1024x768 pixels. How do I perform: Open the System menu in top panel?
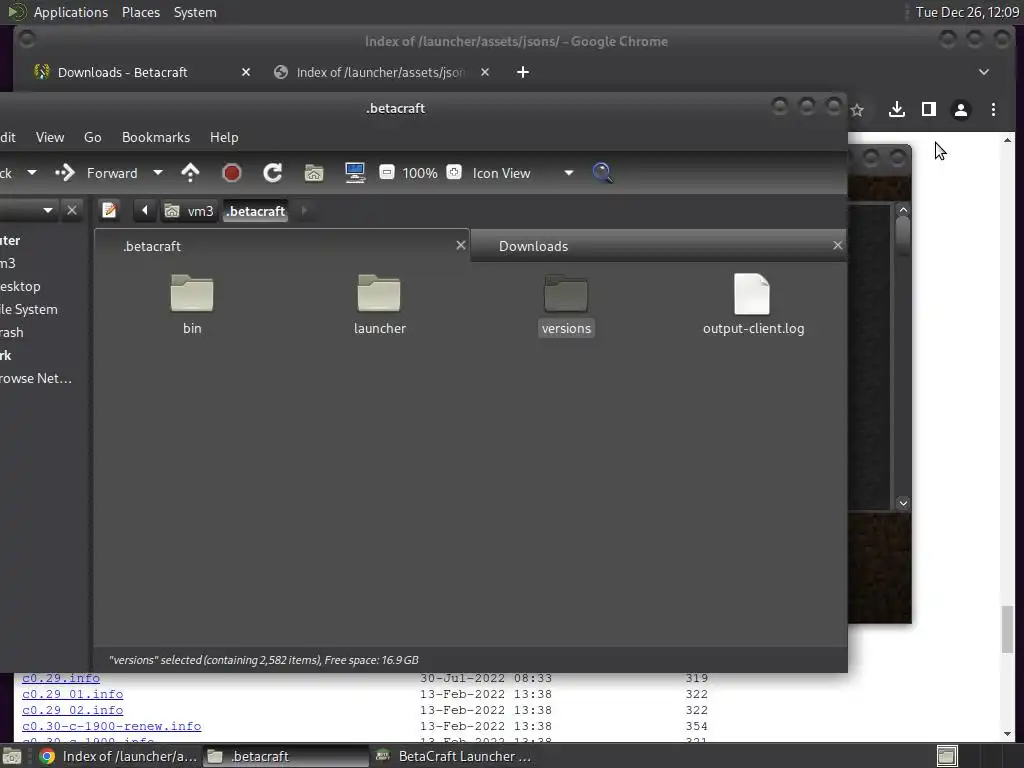195,12
